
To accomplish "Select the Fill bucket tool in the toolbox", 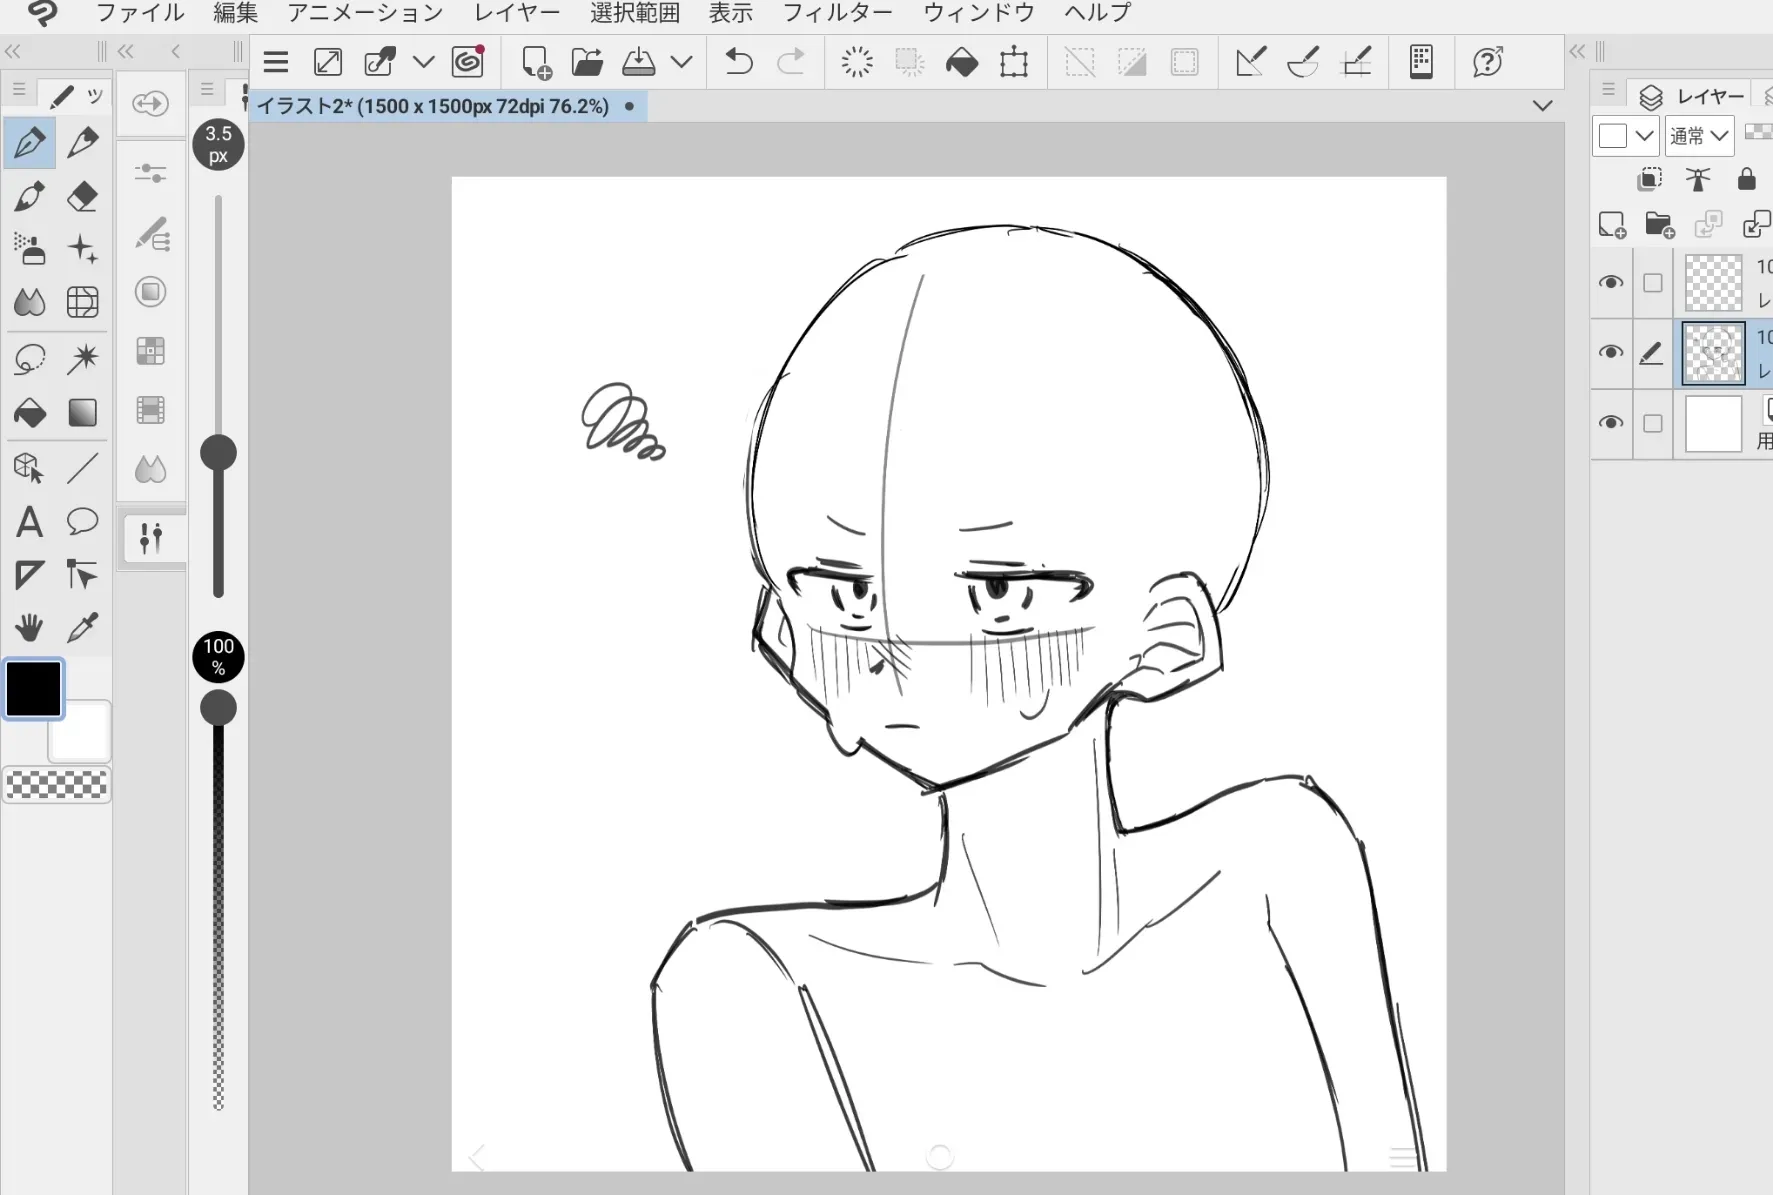I will tap(30, 412).
